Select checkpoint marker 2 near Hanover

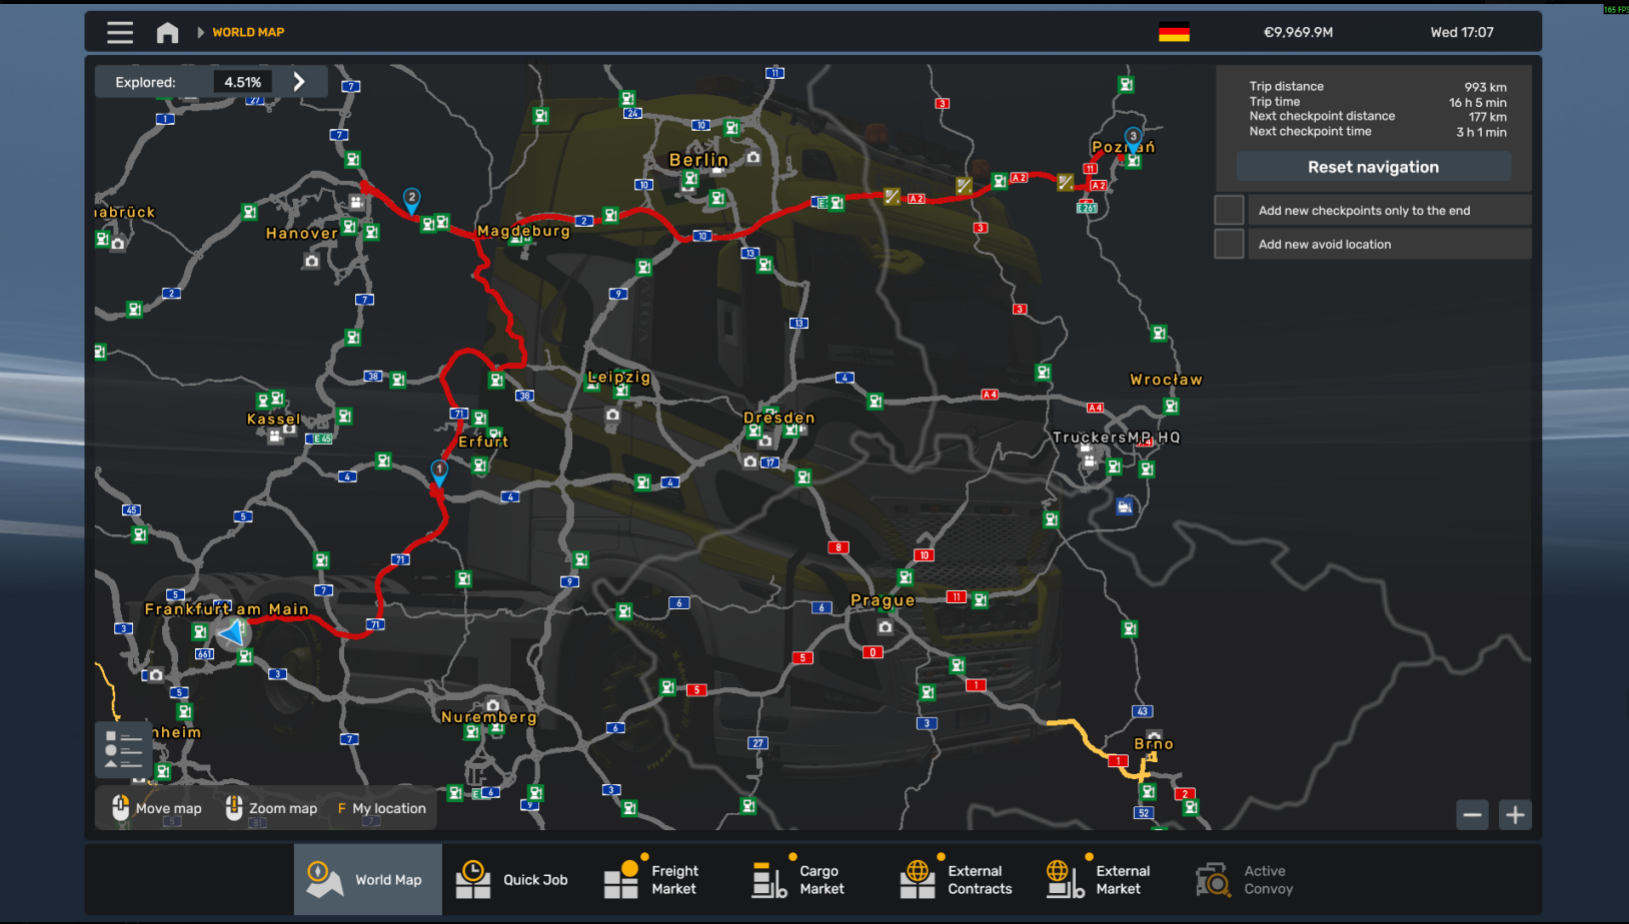point(411,199)
